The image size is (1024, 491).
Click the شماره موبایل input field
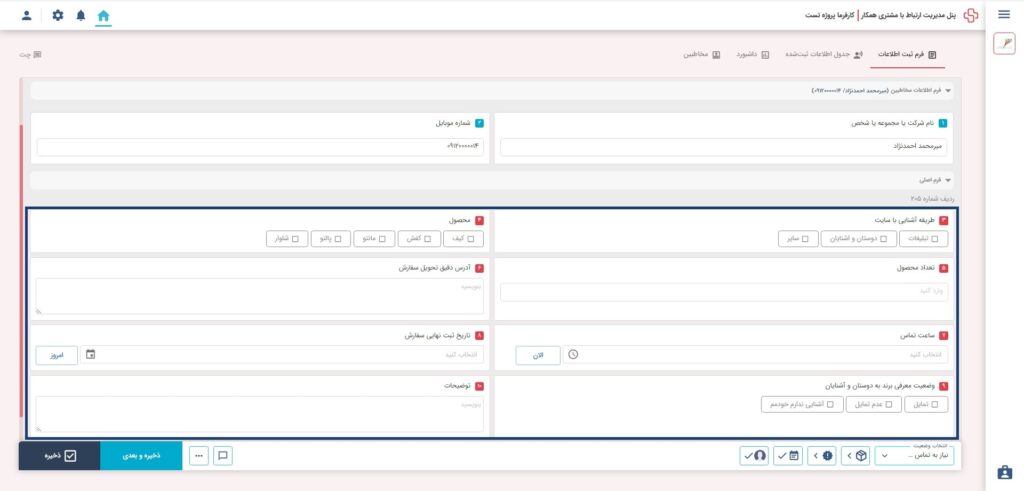pos(261,147)
